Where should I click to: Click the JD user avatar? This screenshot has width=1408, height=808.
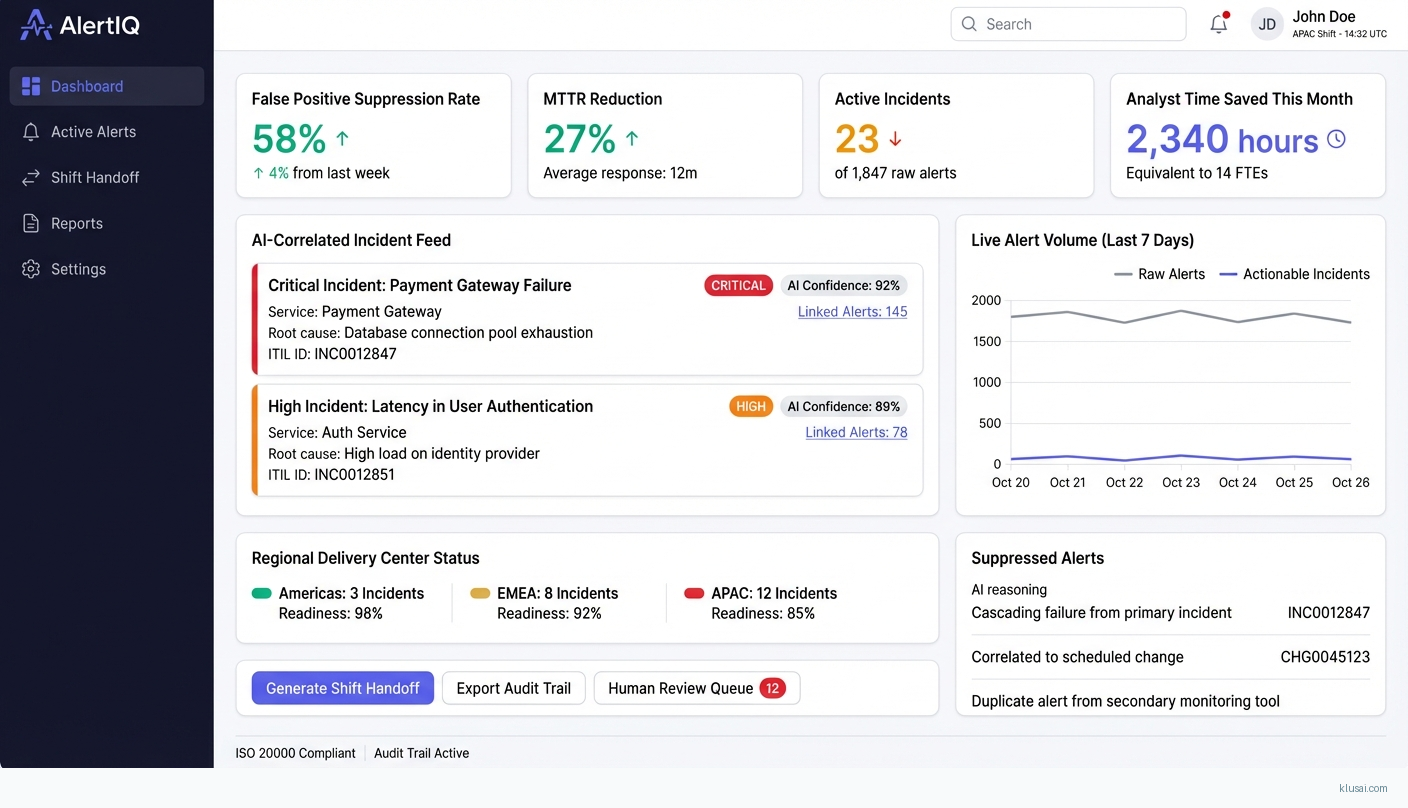(1267, 25)
